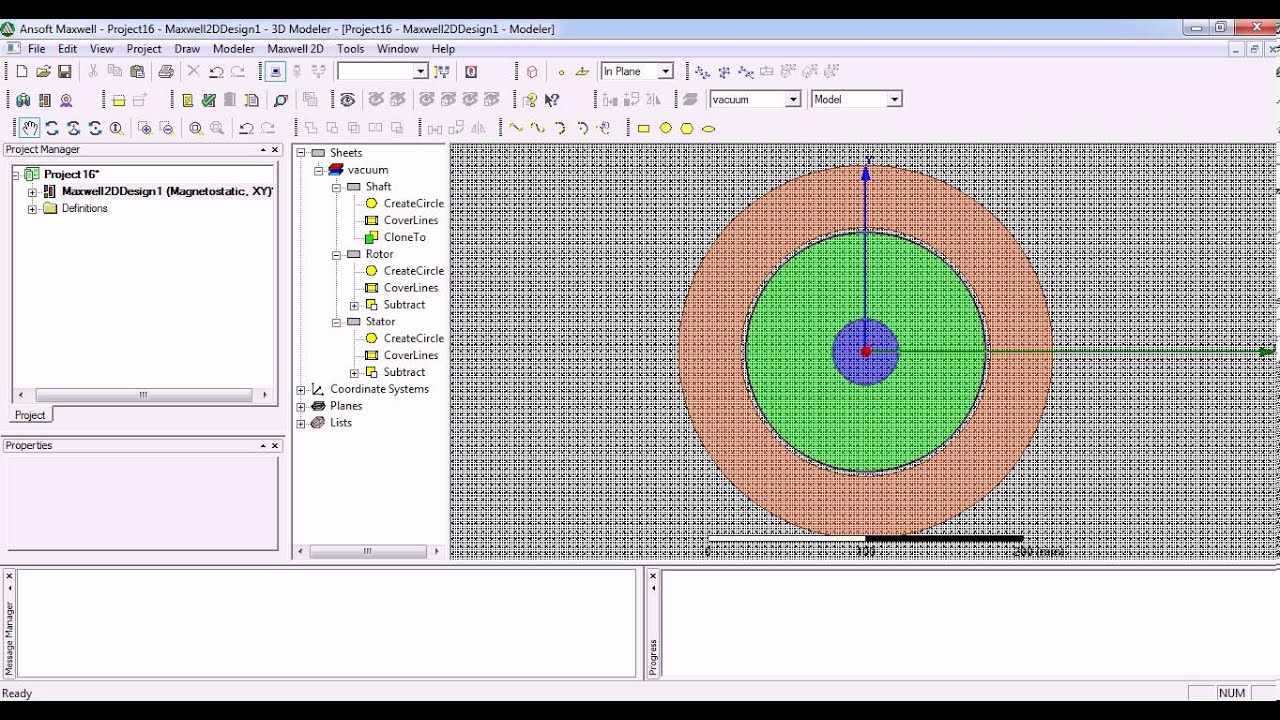This screenshot has height=720, width=1280.
Task: Open the File menu
Action: click(x=36, y=48)
